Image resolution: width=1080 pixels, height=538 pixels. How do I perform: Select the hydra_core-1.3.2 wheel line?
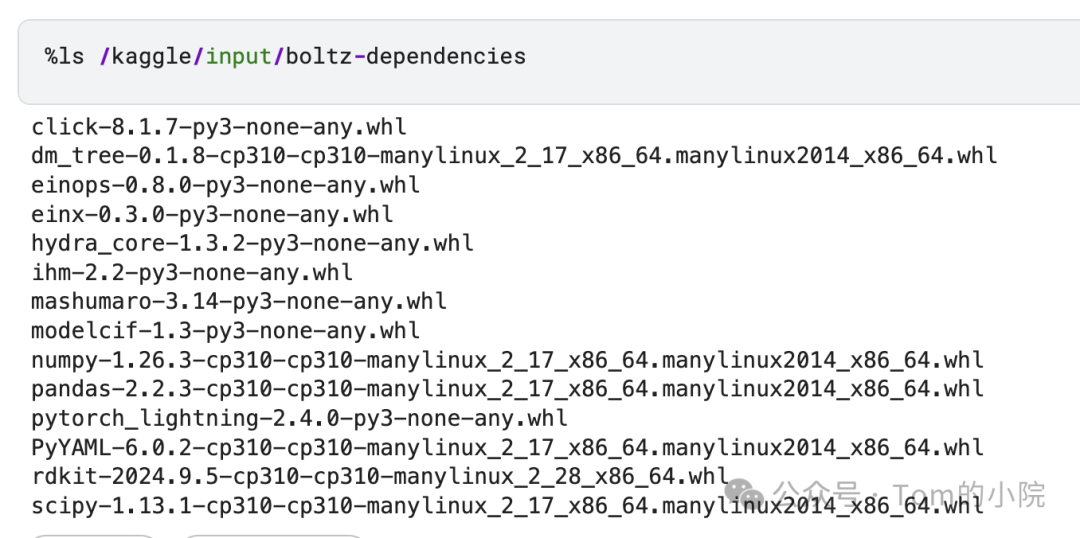click(252, 243)
